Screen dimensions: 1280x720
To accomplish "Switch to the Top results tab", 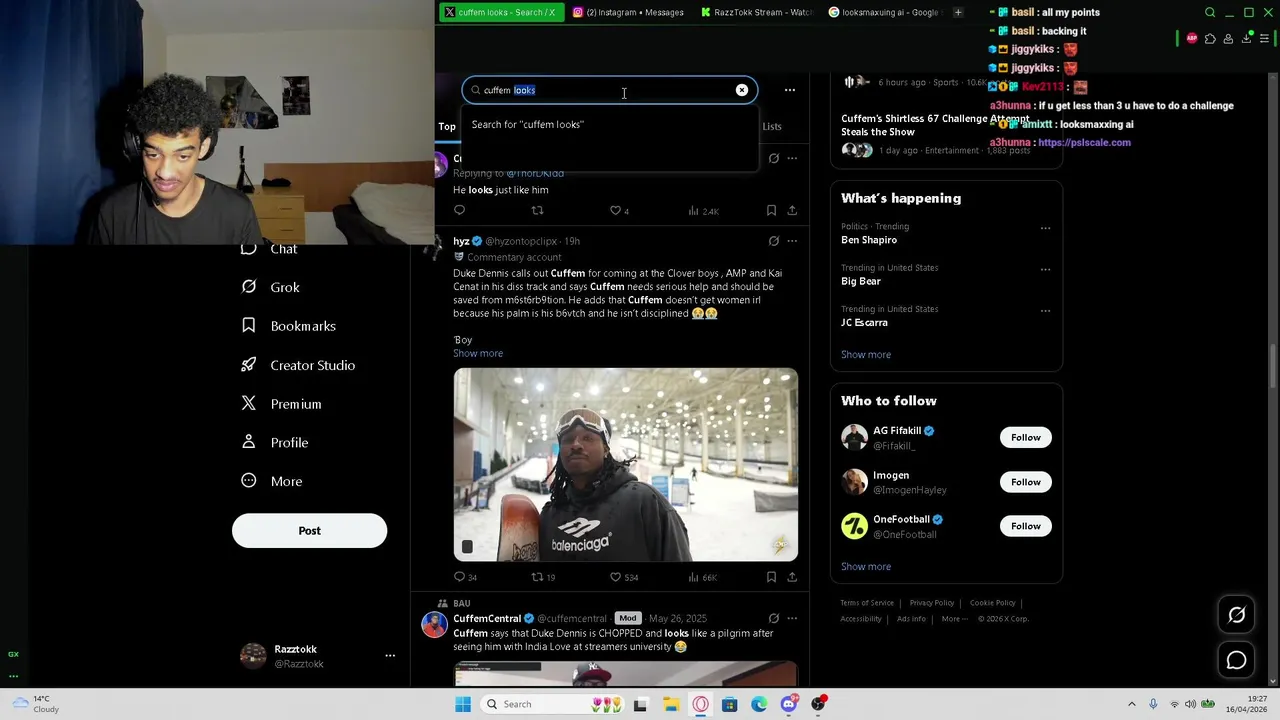I will (x=447, y=126).
